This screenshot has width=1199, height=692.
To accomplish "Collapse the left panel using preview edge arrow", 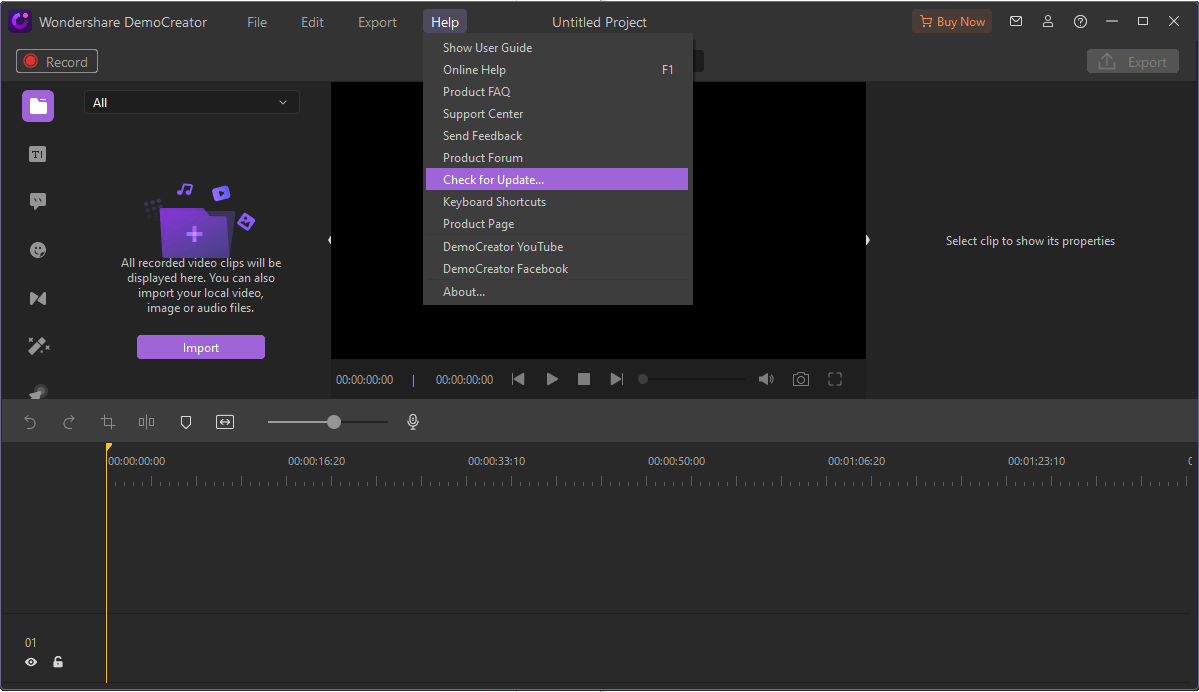I will pyautogui.click(x=330, y=240).
